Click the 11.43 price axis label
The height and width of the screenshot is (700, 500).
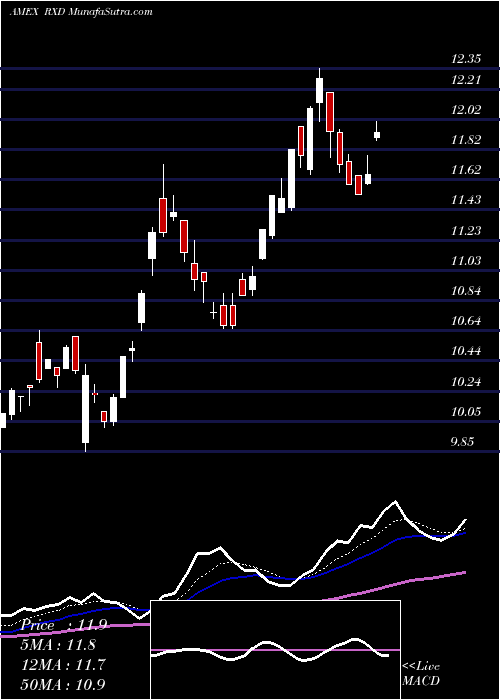coord(466,200)
